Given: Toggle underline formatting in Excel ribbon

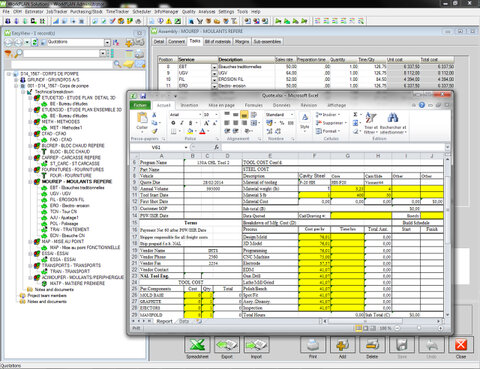Looking at the screenshot, I should [190, 123].
